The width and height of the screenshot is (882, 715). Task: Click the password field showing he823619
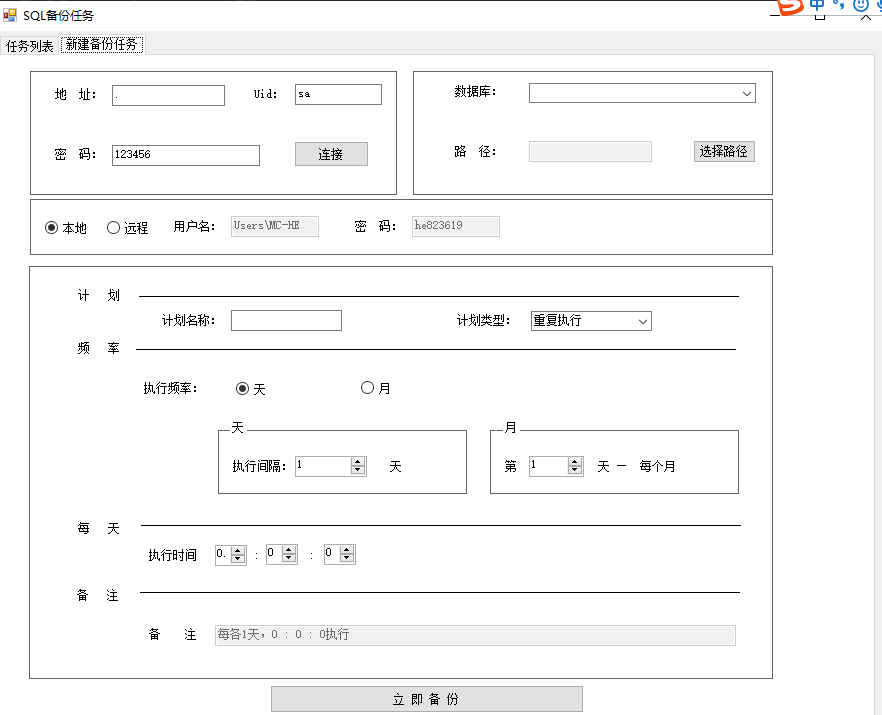click(x=456, y=226)
